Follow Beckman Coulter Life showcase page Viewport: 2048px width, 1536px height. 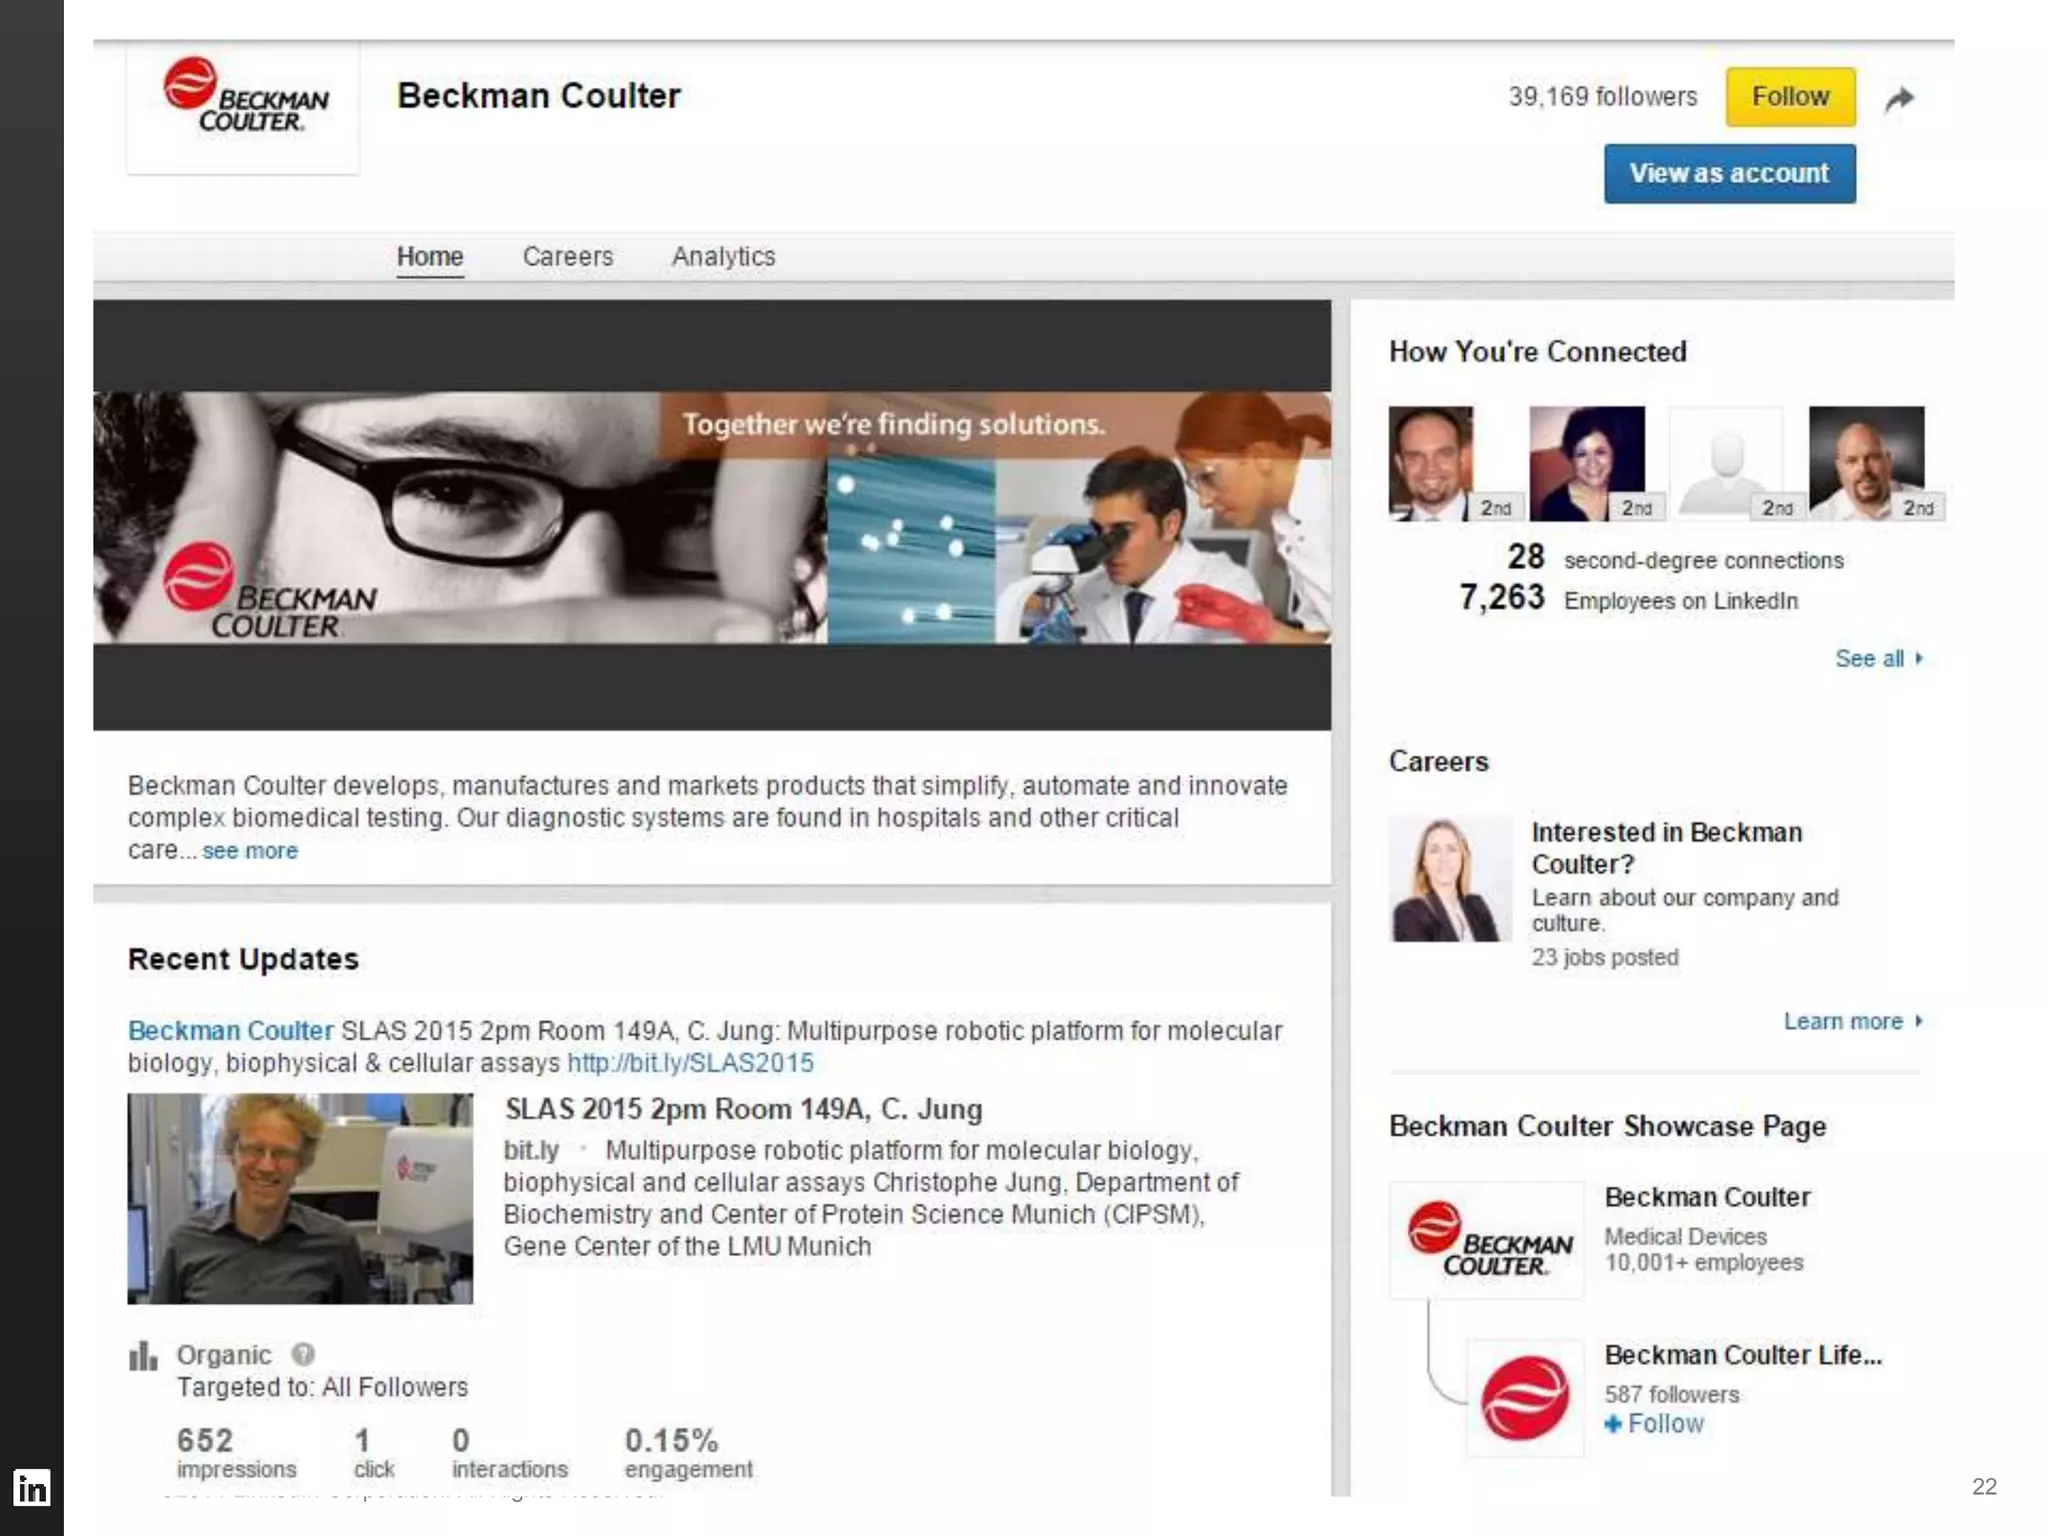click(1654, 1424)
